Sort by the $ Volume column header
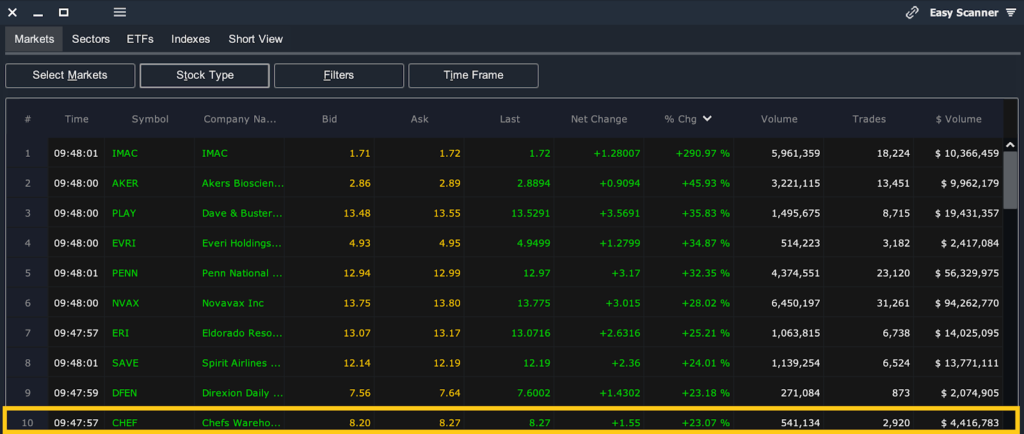The image size is (1024, 434). click(958, 119)
